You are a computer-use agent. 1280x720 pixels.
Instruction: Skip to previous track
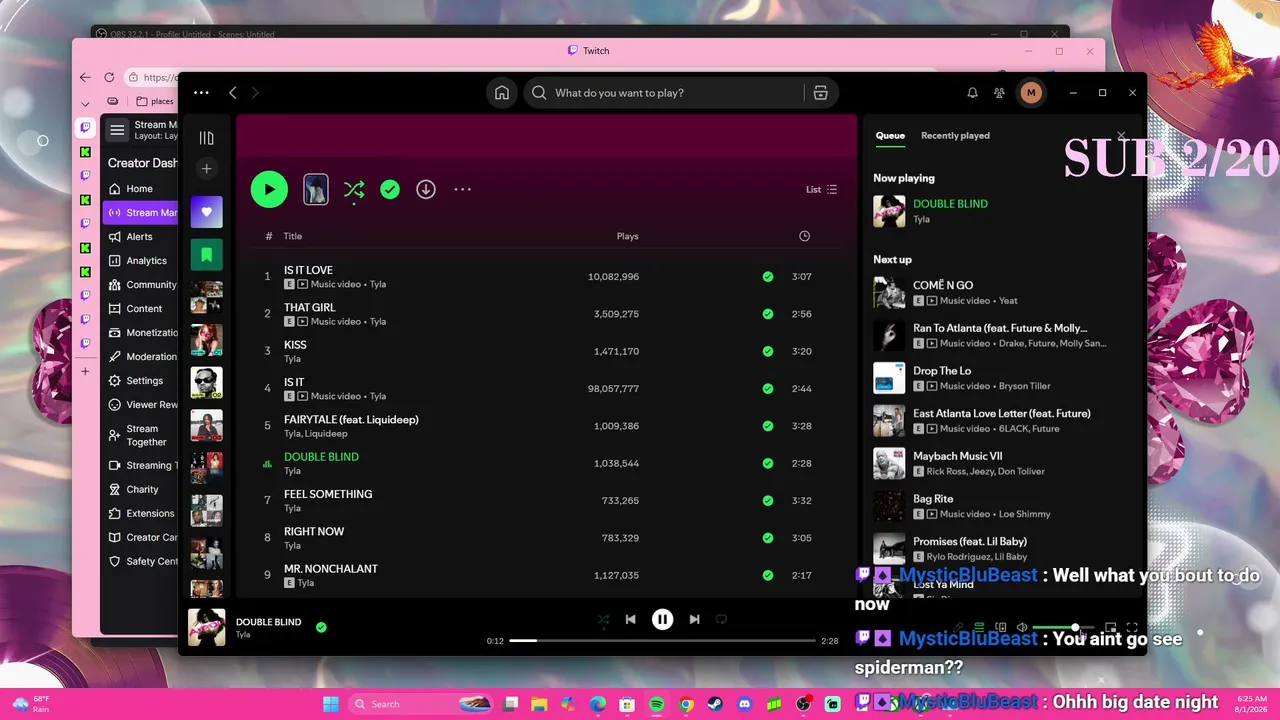tap(630, 619)
